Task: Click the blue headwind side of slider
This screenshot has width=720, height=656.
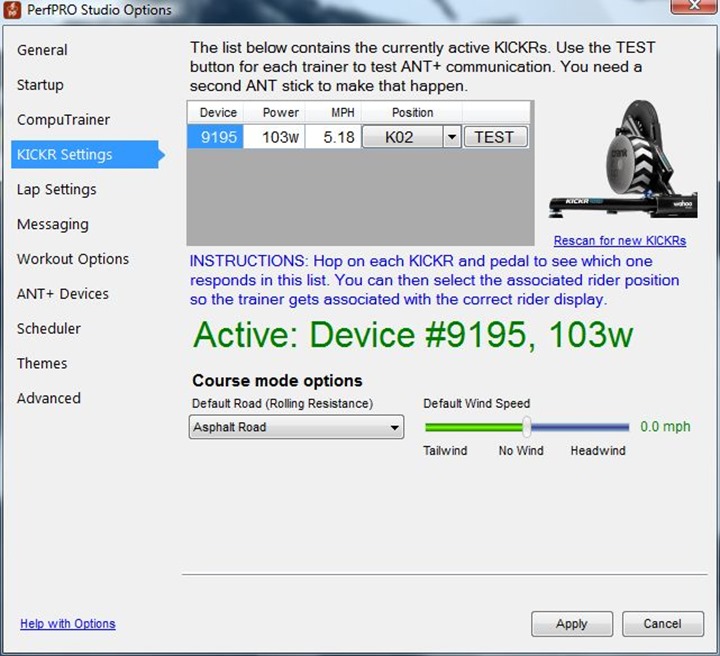Action: [580, 427]
